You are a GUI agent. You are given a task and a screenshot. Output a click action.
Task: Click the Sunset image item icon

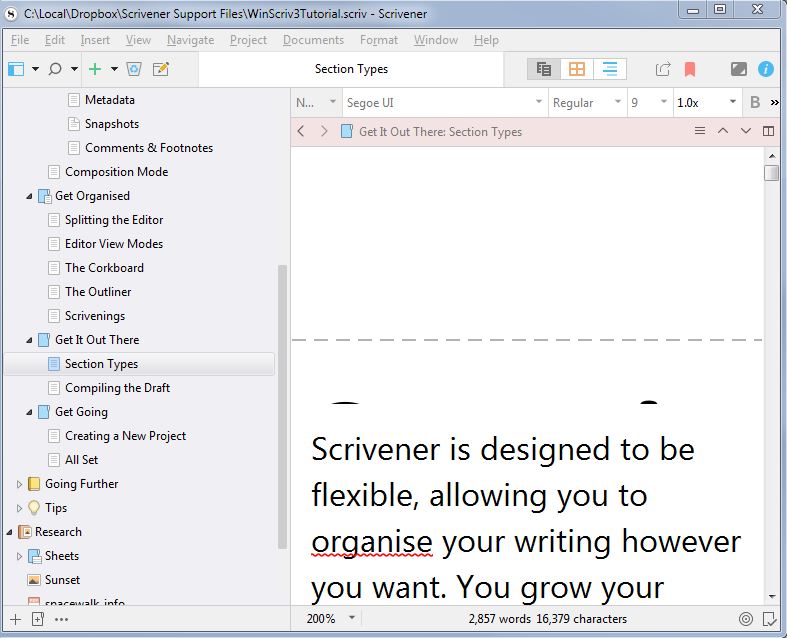tap(34, 580)
